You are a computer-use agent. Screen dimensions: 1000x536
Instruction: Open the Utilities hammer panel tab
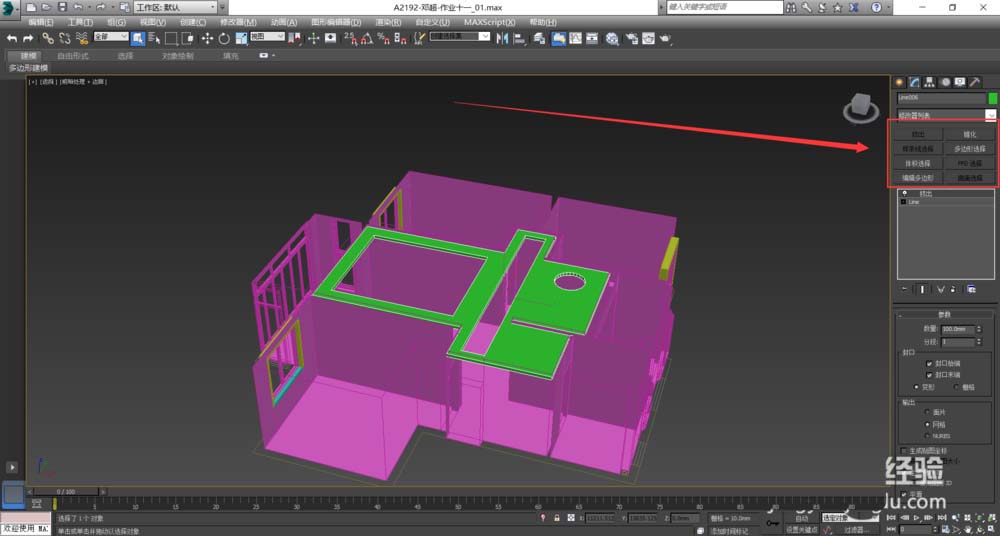(x=975, y=82)
